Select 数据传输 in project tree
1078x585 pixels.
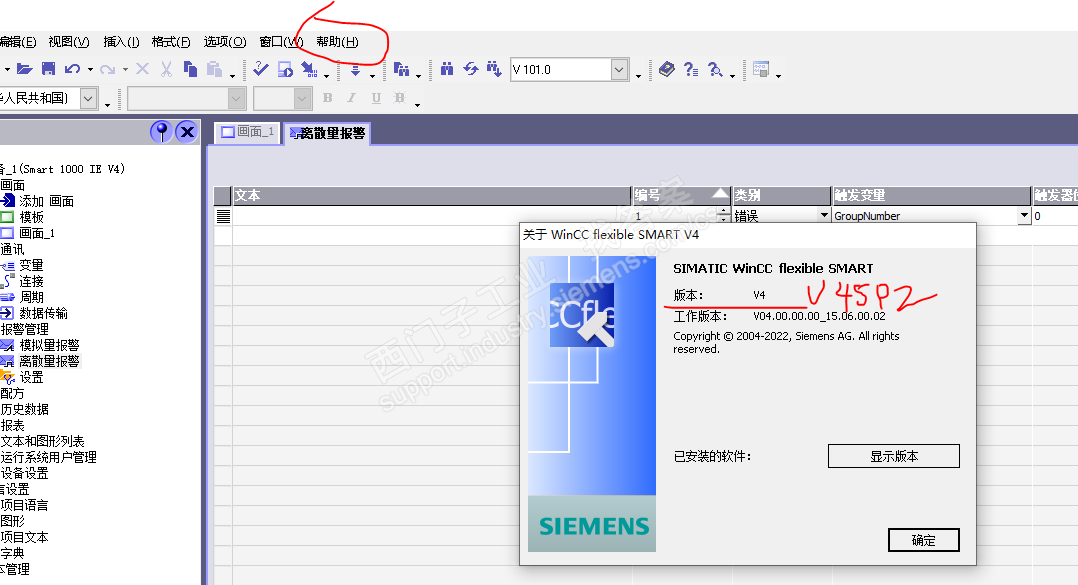coord(43,313)
